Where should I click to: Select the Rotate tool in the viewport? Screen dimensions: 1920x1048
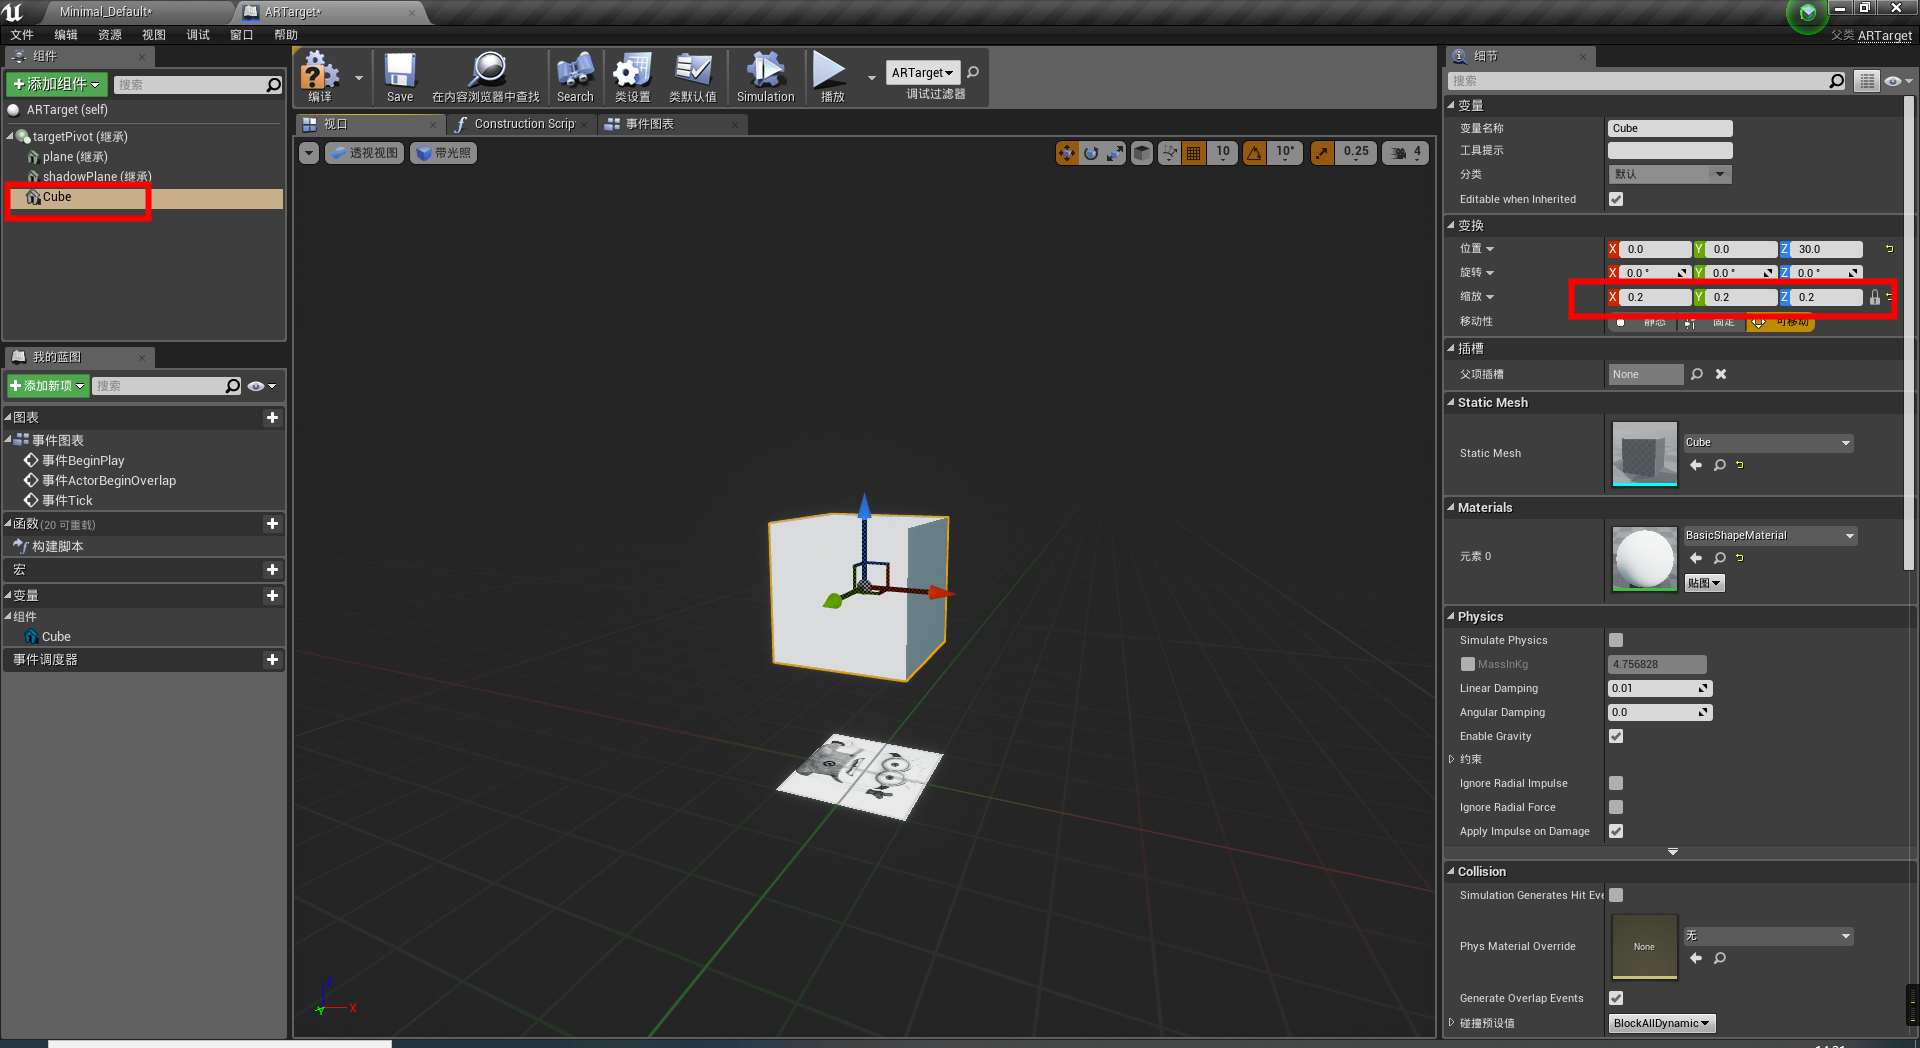pyautogui.click(x=1090, y=153)
